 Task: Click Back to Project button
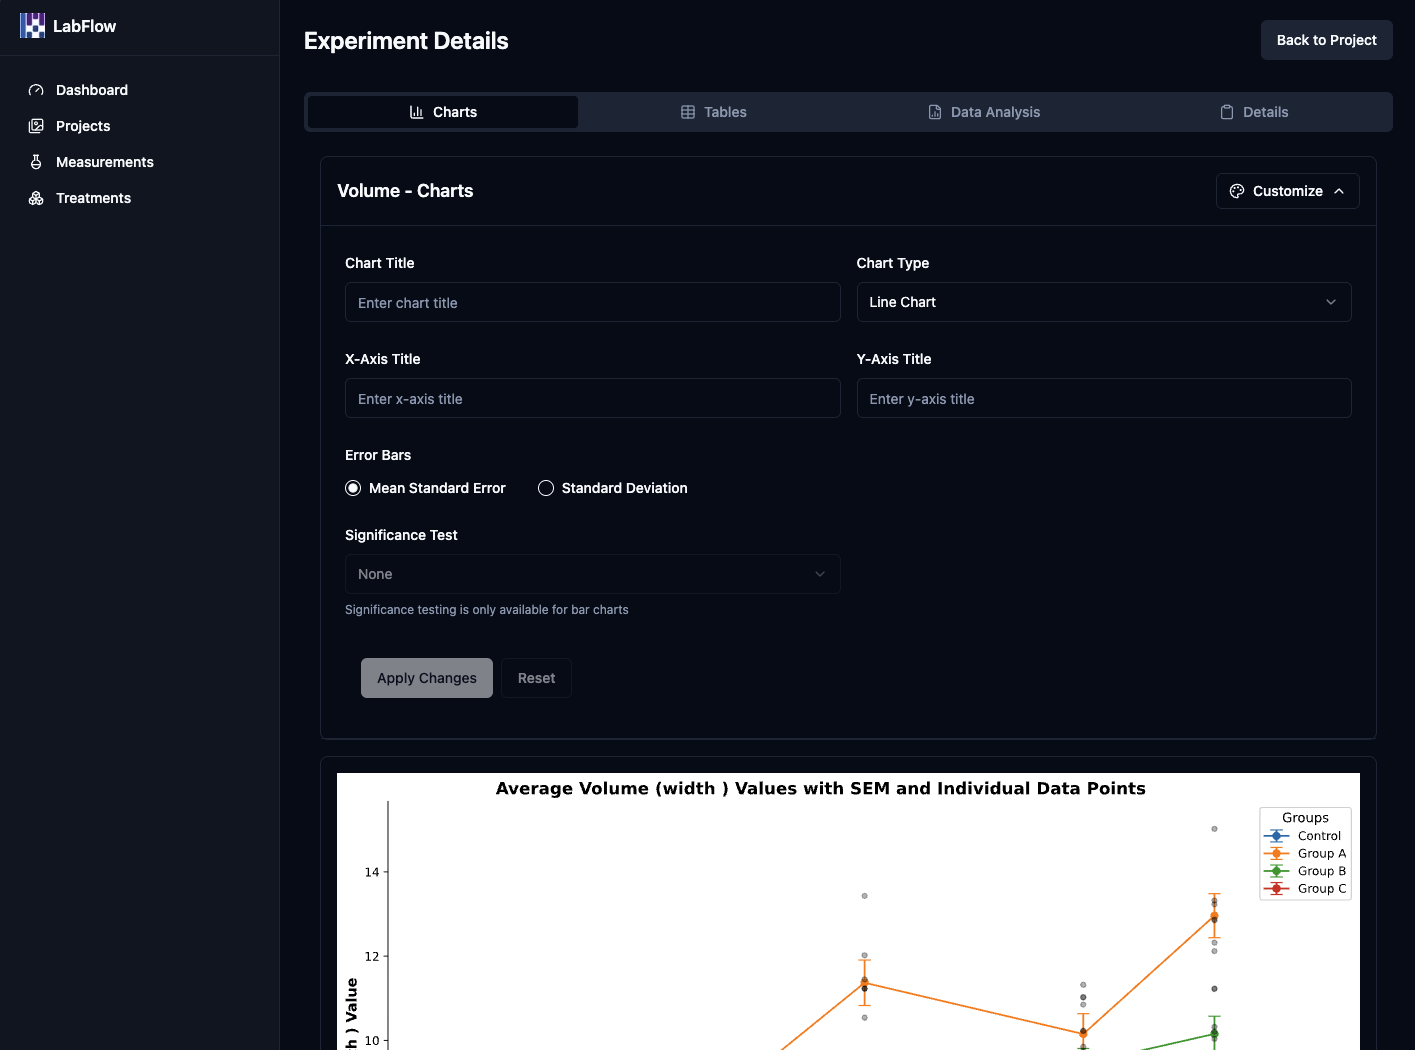(1326, 40)
